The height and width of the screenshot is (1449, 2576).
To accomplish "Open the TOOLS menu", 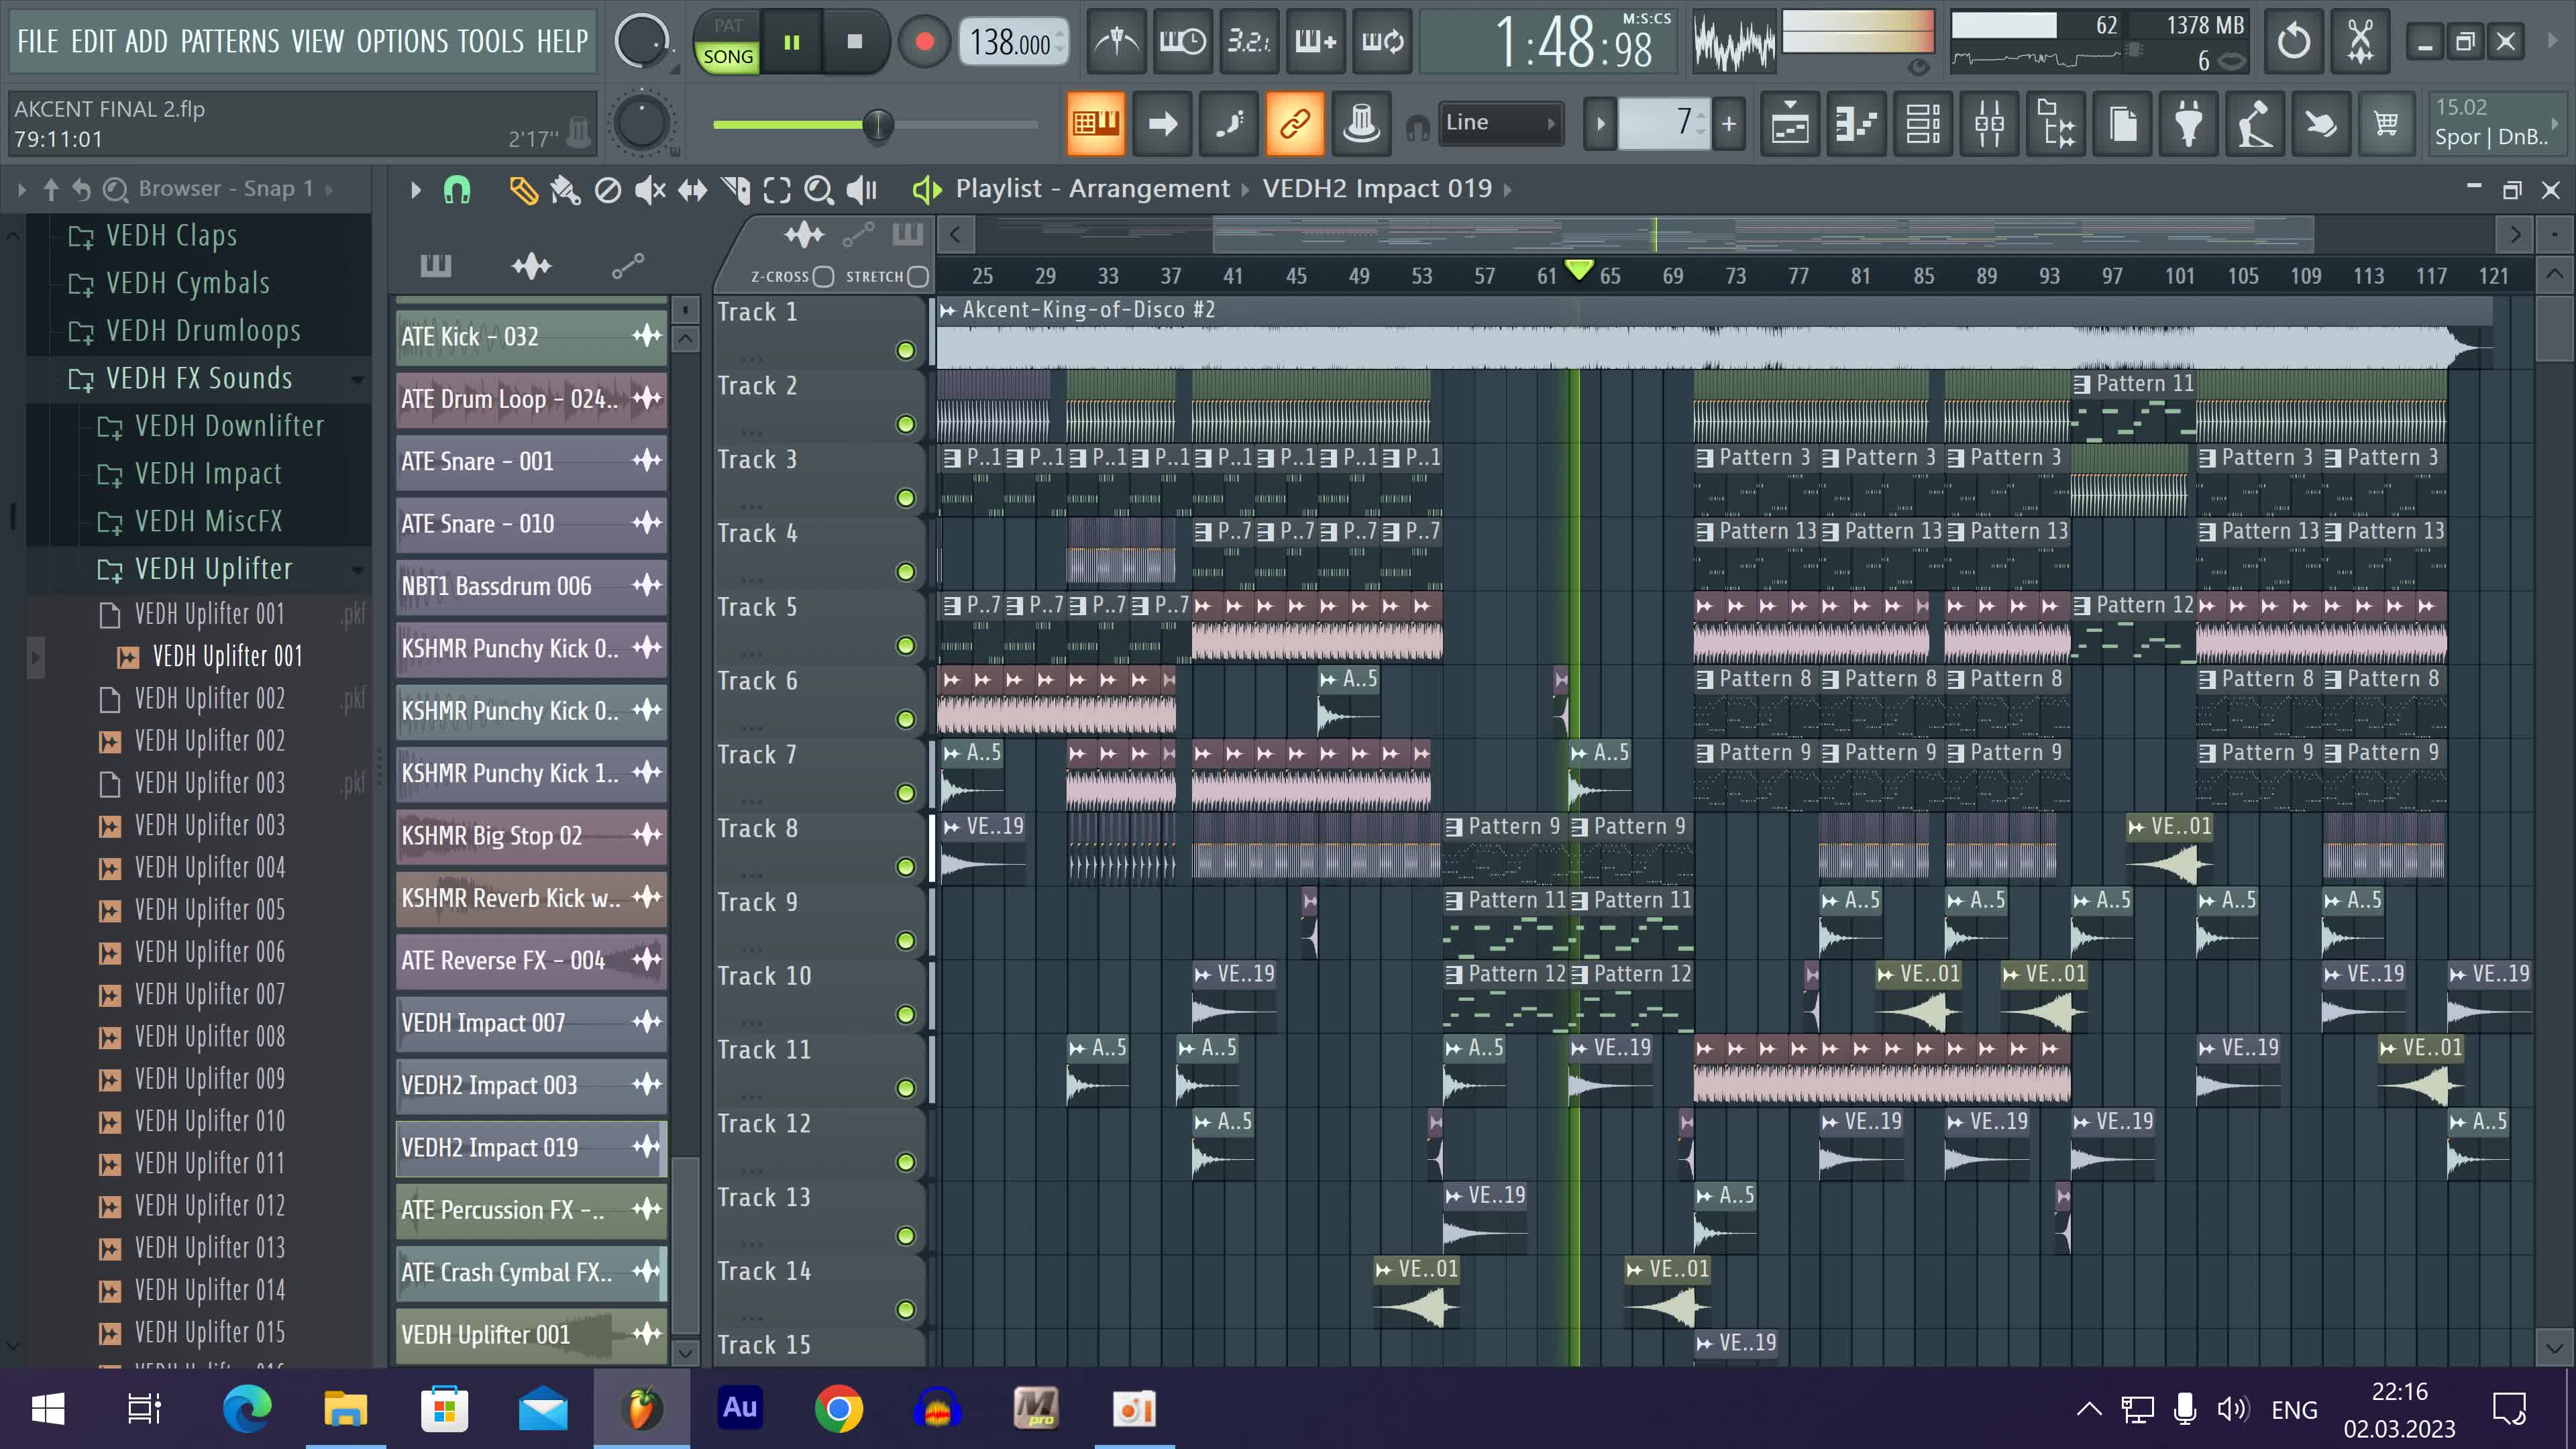I will [x=491, y=41].
